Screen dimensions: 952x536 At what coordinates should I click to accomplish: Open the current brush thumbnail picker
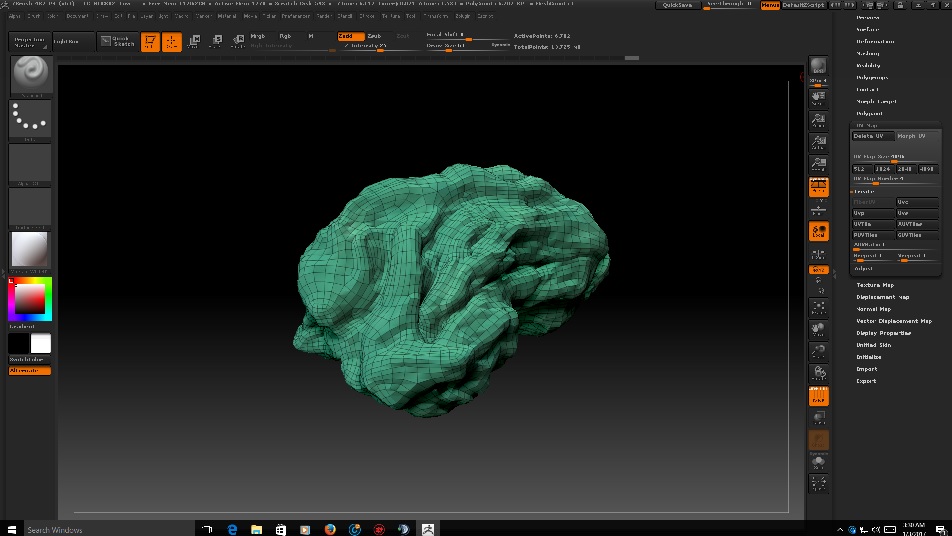pyautogui.click(x=30, y=74)
